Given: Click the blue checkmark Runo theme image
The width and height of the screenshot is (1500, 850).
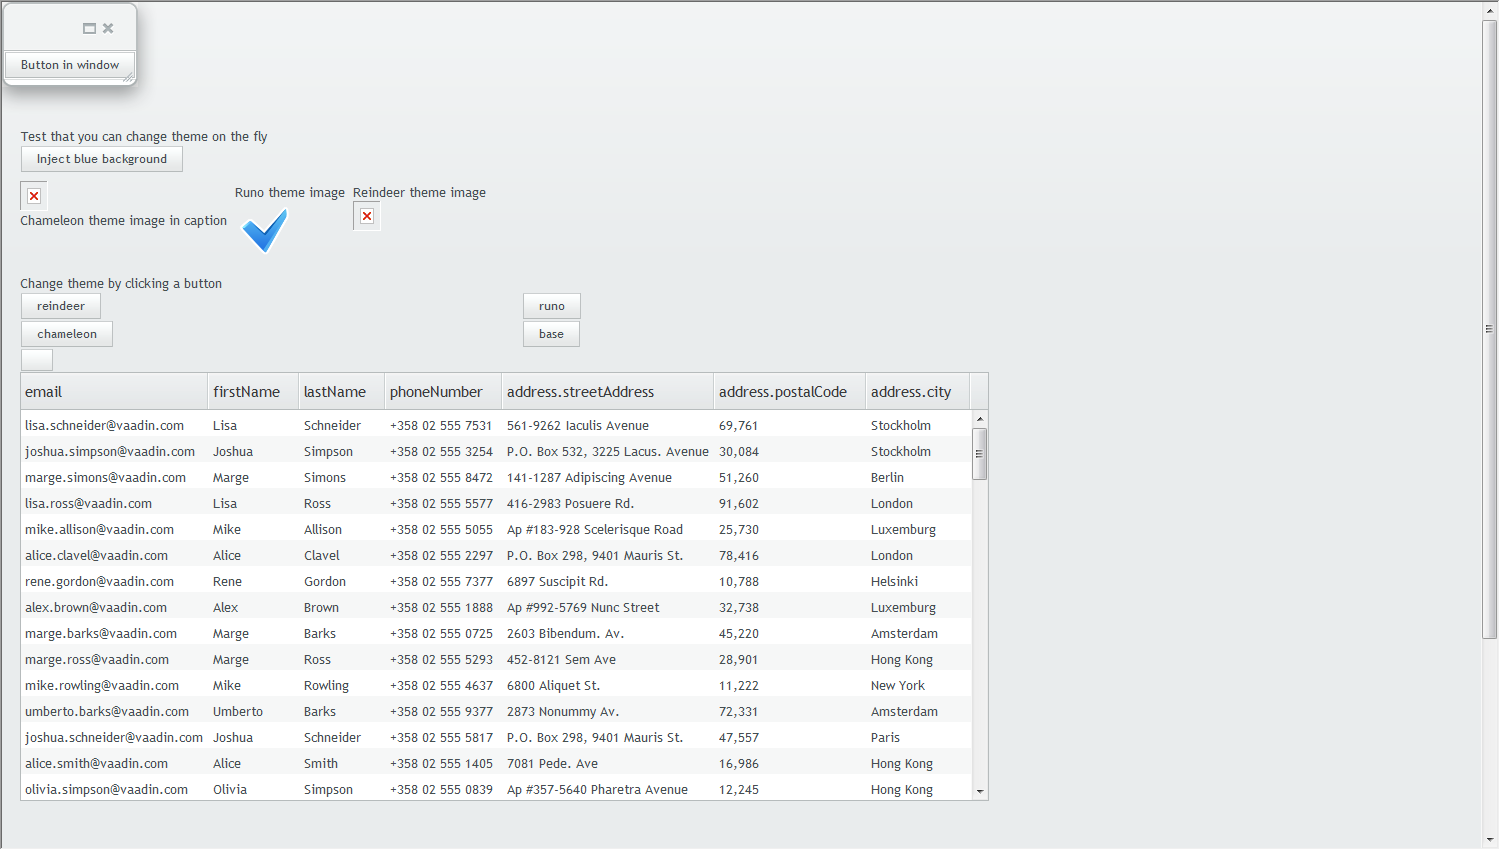Looking at the screenshot, I should (265, 230).
